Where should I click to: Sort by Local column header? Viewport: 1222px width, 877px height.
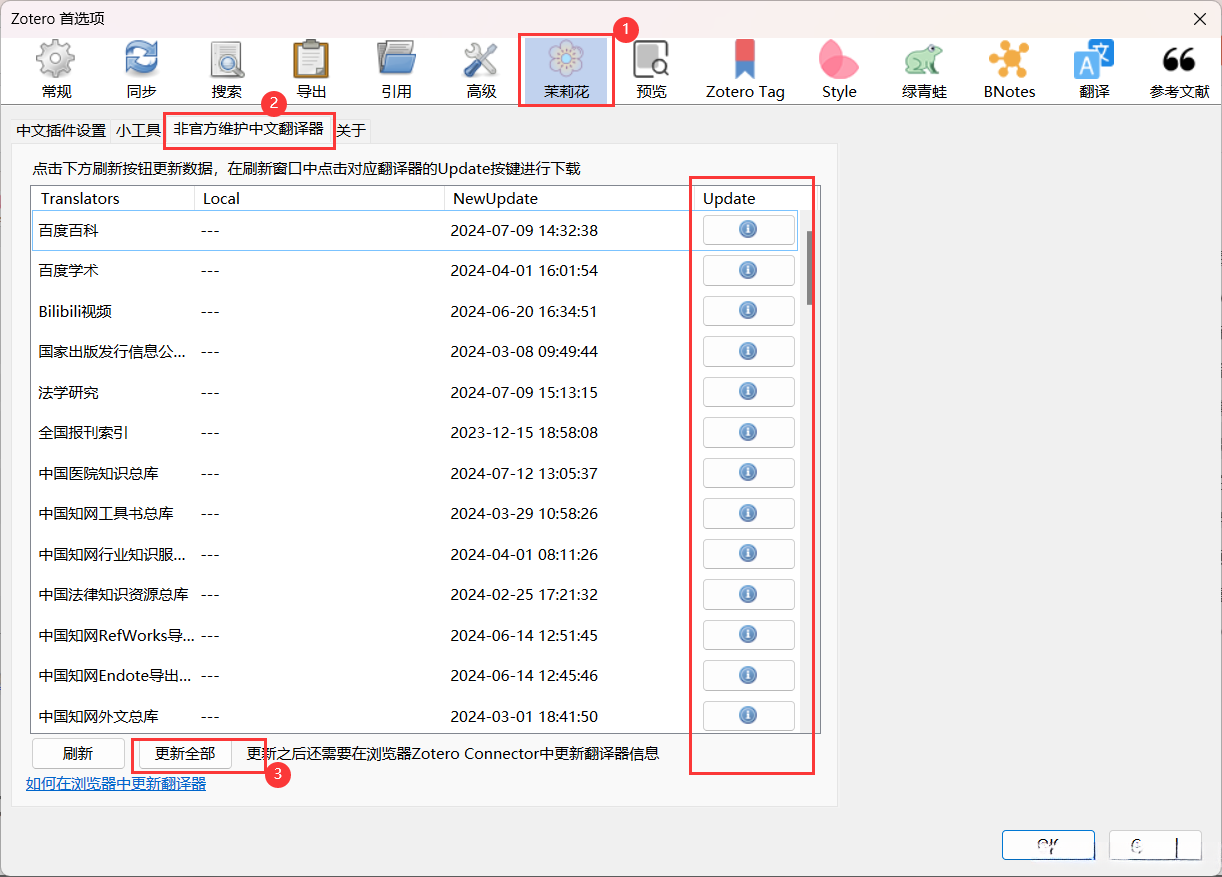(319, 198)
